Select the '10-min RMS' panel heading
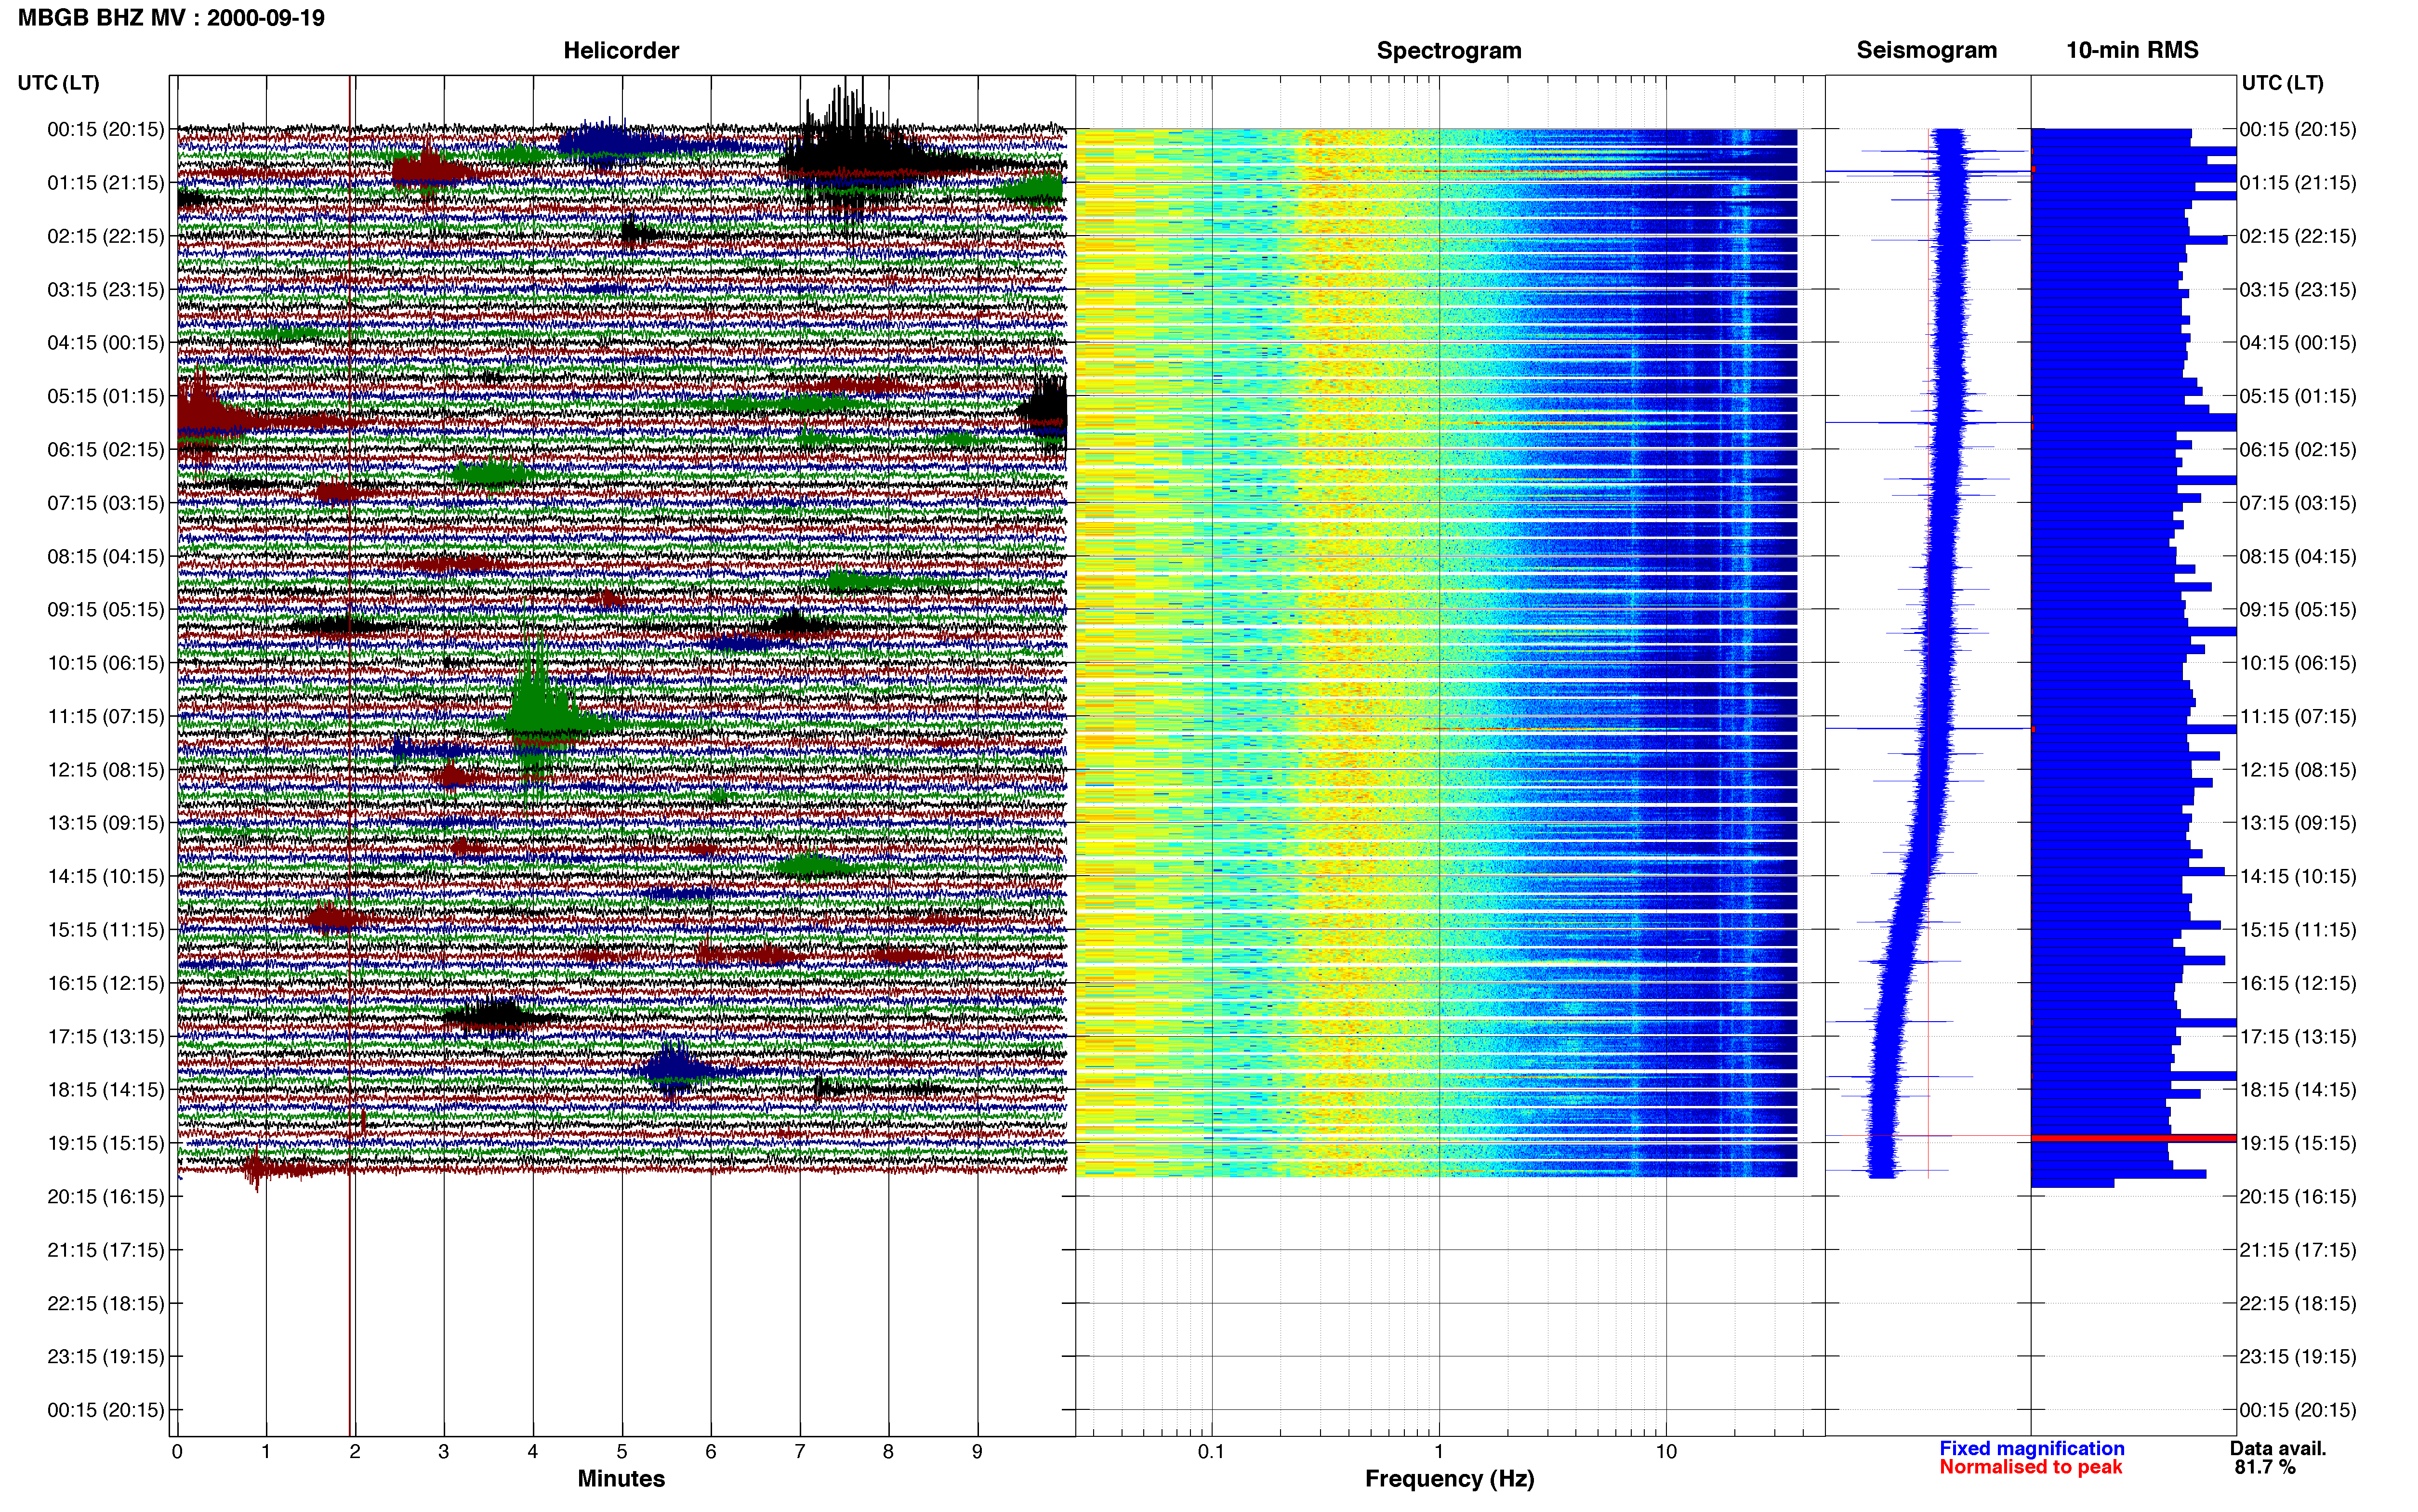 pyautogui.click(x=2132, y=50)
